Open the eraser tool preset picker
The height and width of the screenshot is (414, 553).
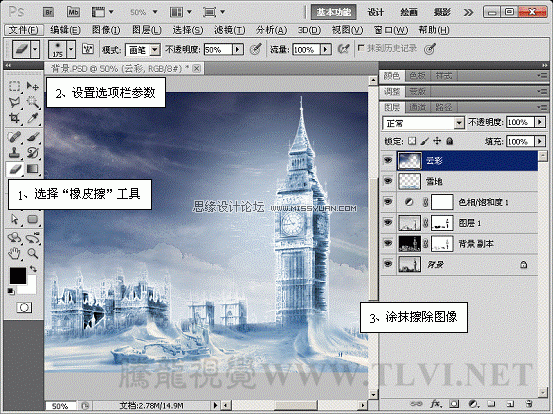35,49
